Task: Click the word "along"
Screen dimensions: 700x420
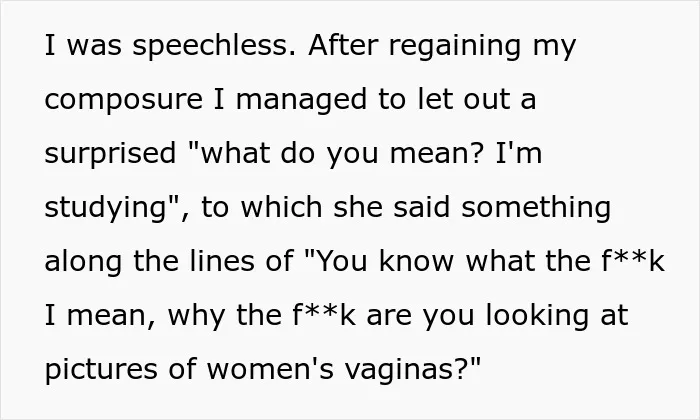Action: pos(83,262)
